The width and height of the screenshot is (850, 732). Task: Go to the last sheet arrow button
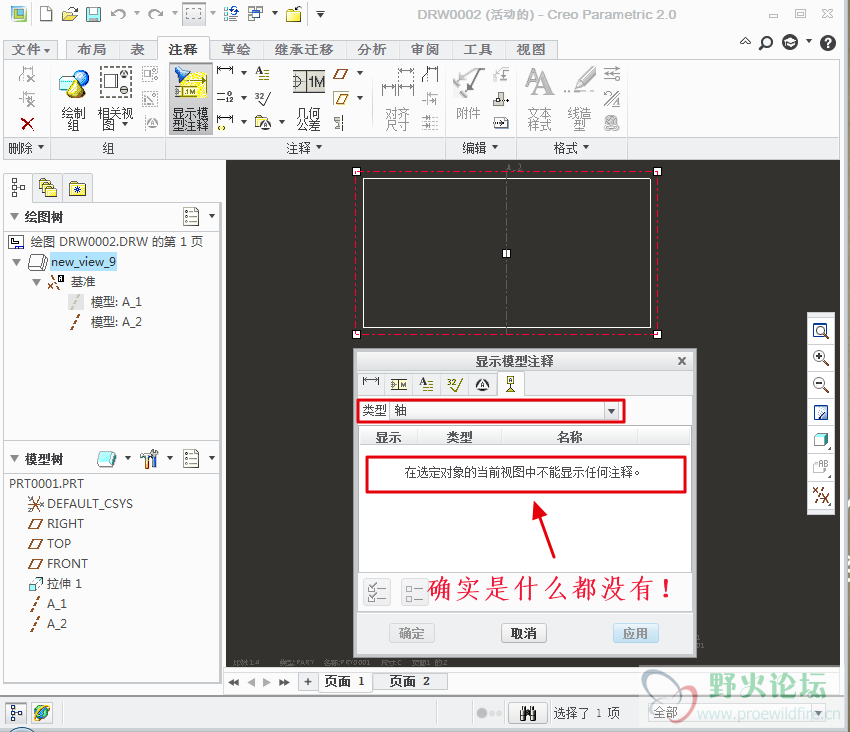tap(284, 682)
